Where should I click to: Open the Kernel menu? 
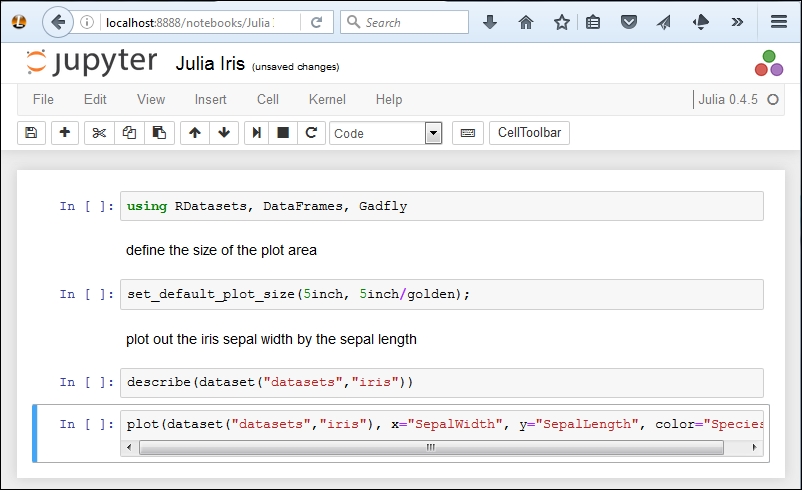(x=327, y=99)
